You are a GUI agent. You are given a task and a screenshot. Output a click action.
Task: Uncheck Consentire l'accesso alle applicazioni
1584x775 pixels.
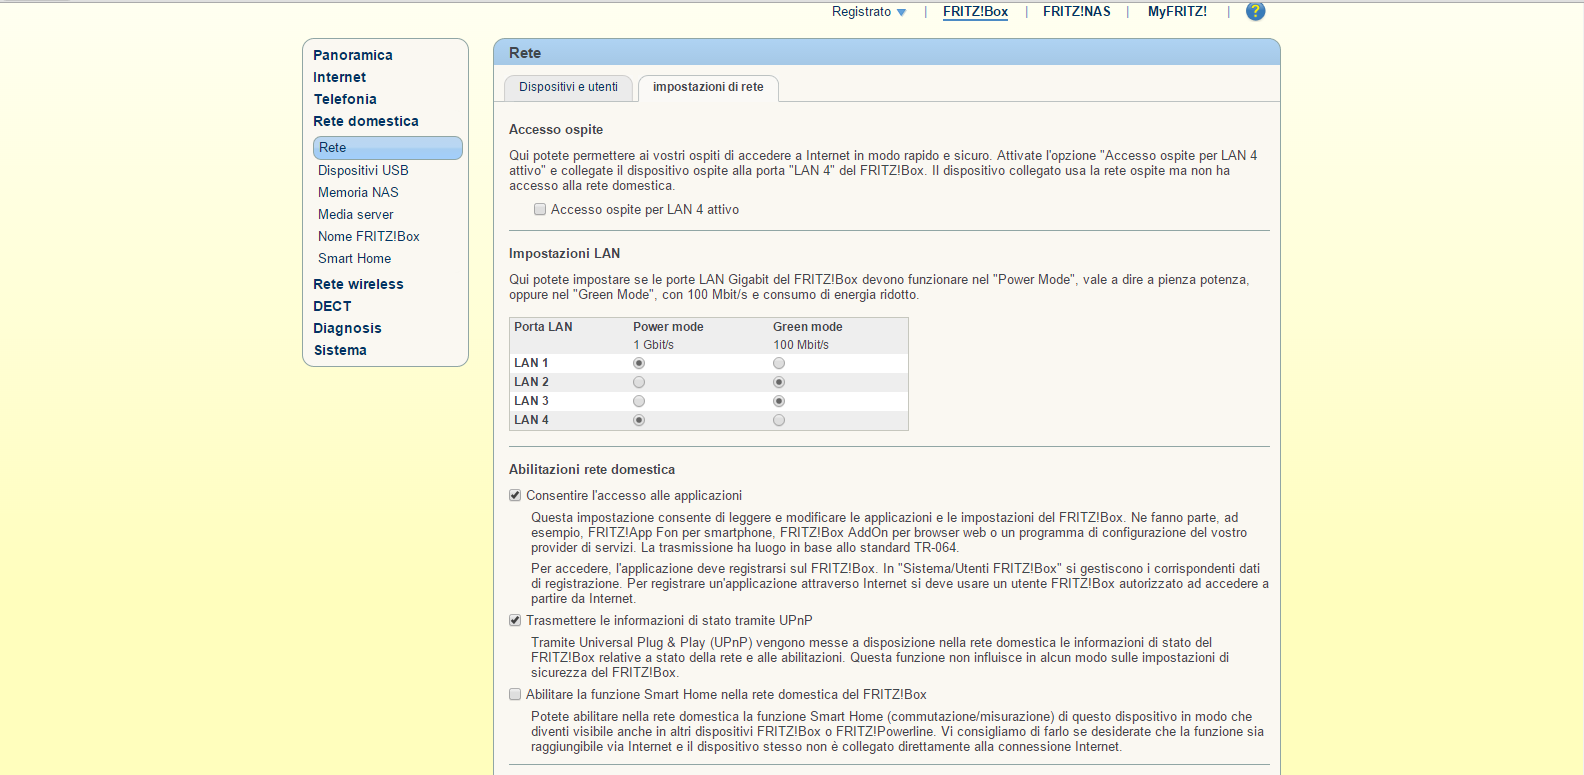515,495
